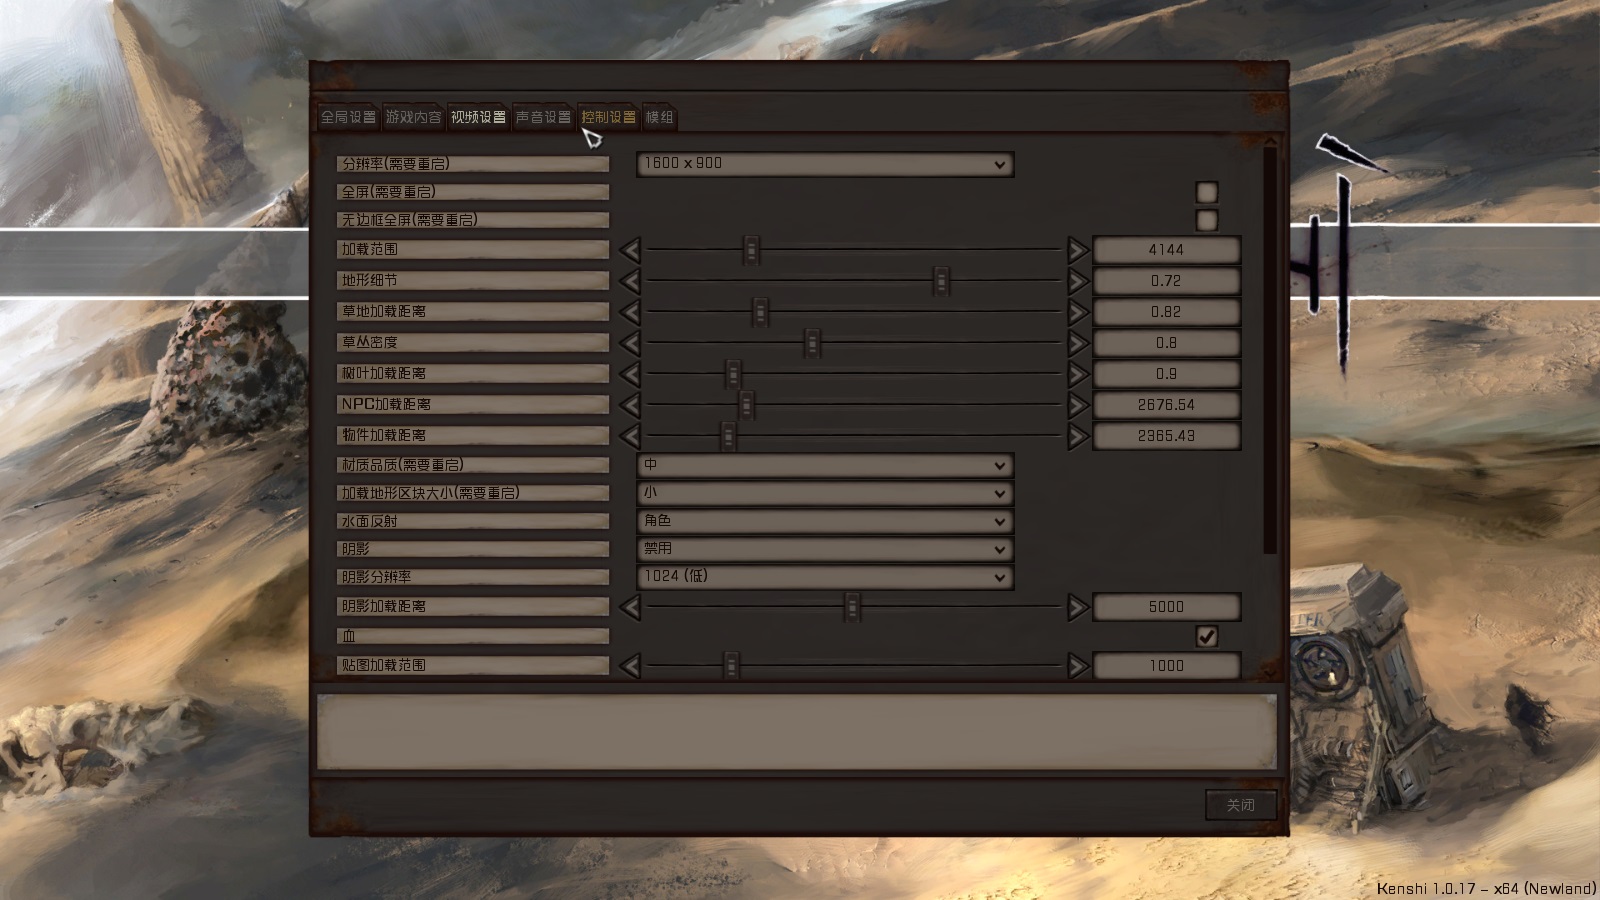Viewport: 1600px width, 900px height.
Task: Click right arrow of 阴影加载距离 slider
Action: (x=1077, y=607)
